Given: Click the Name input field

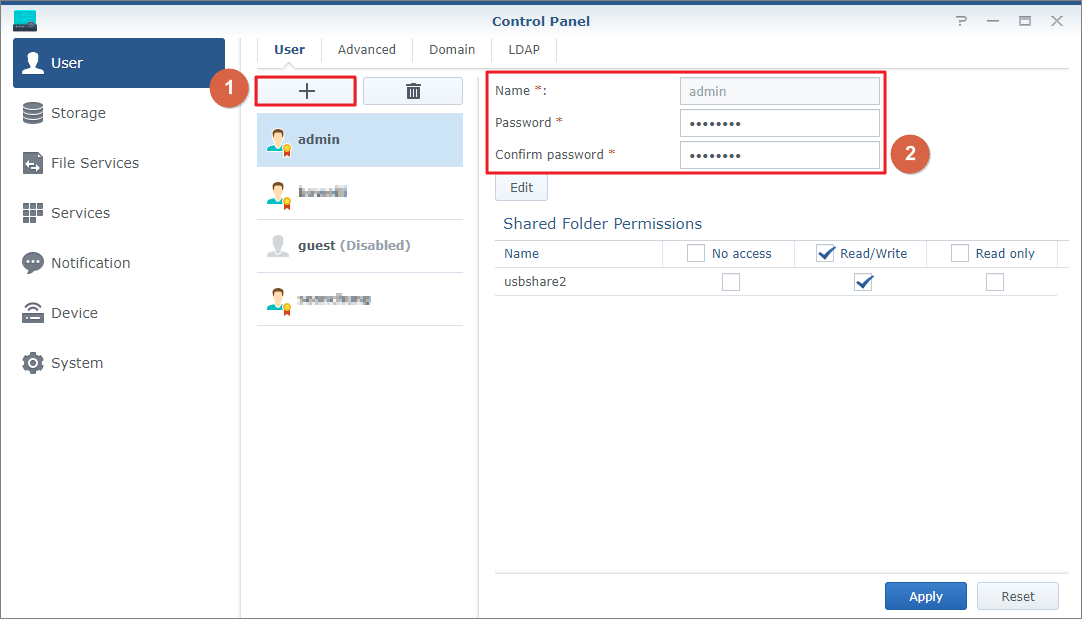Looking at the screenshot, I should (779, 90).
